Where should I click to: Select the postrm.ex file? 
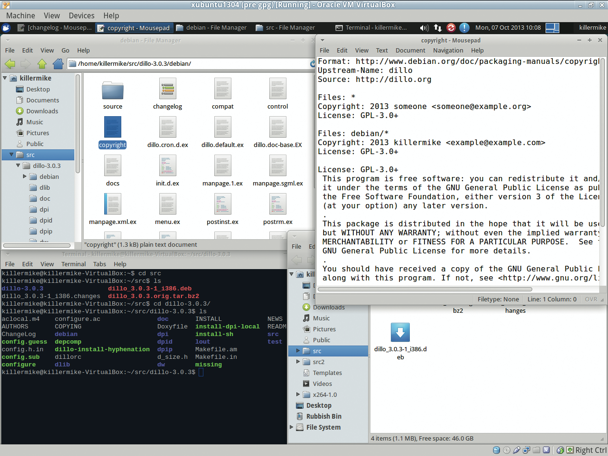pos(278,204)
